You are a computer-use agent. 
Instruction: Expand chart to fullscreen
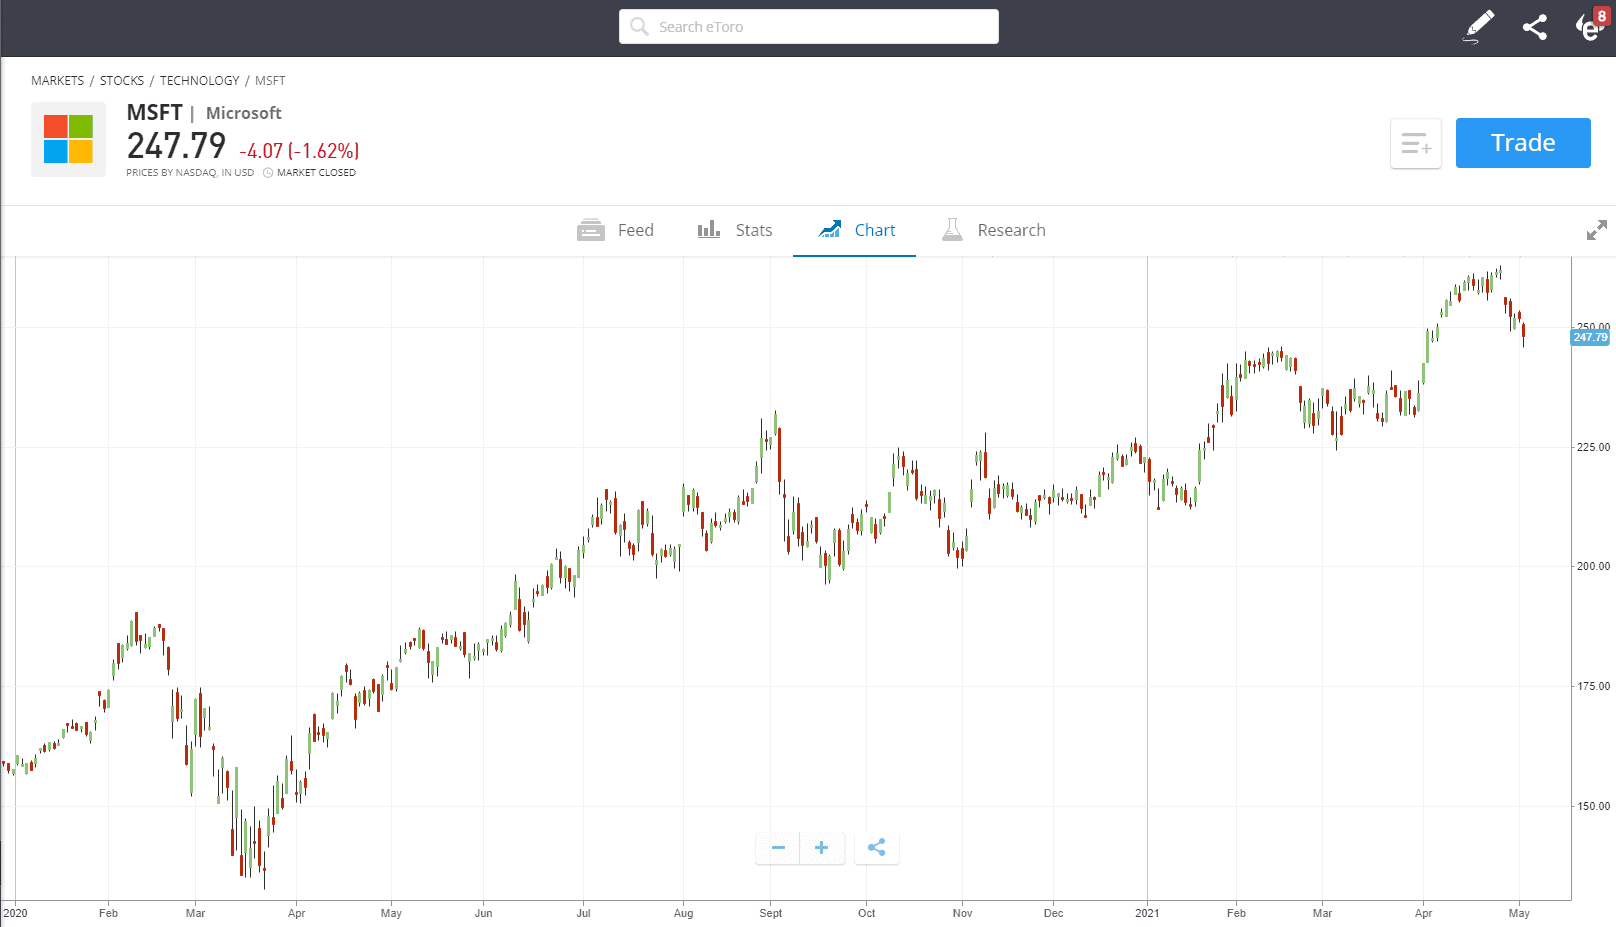click(1597, 230)
